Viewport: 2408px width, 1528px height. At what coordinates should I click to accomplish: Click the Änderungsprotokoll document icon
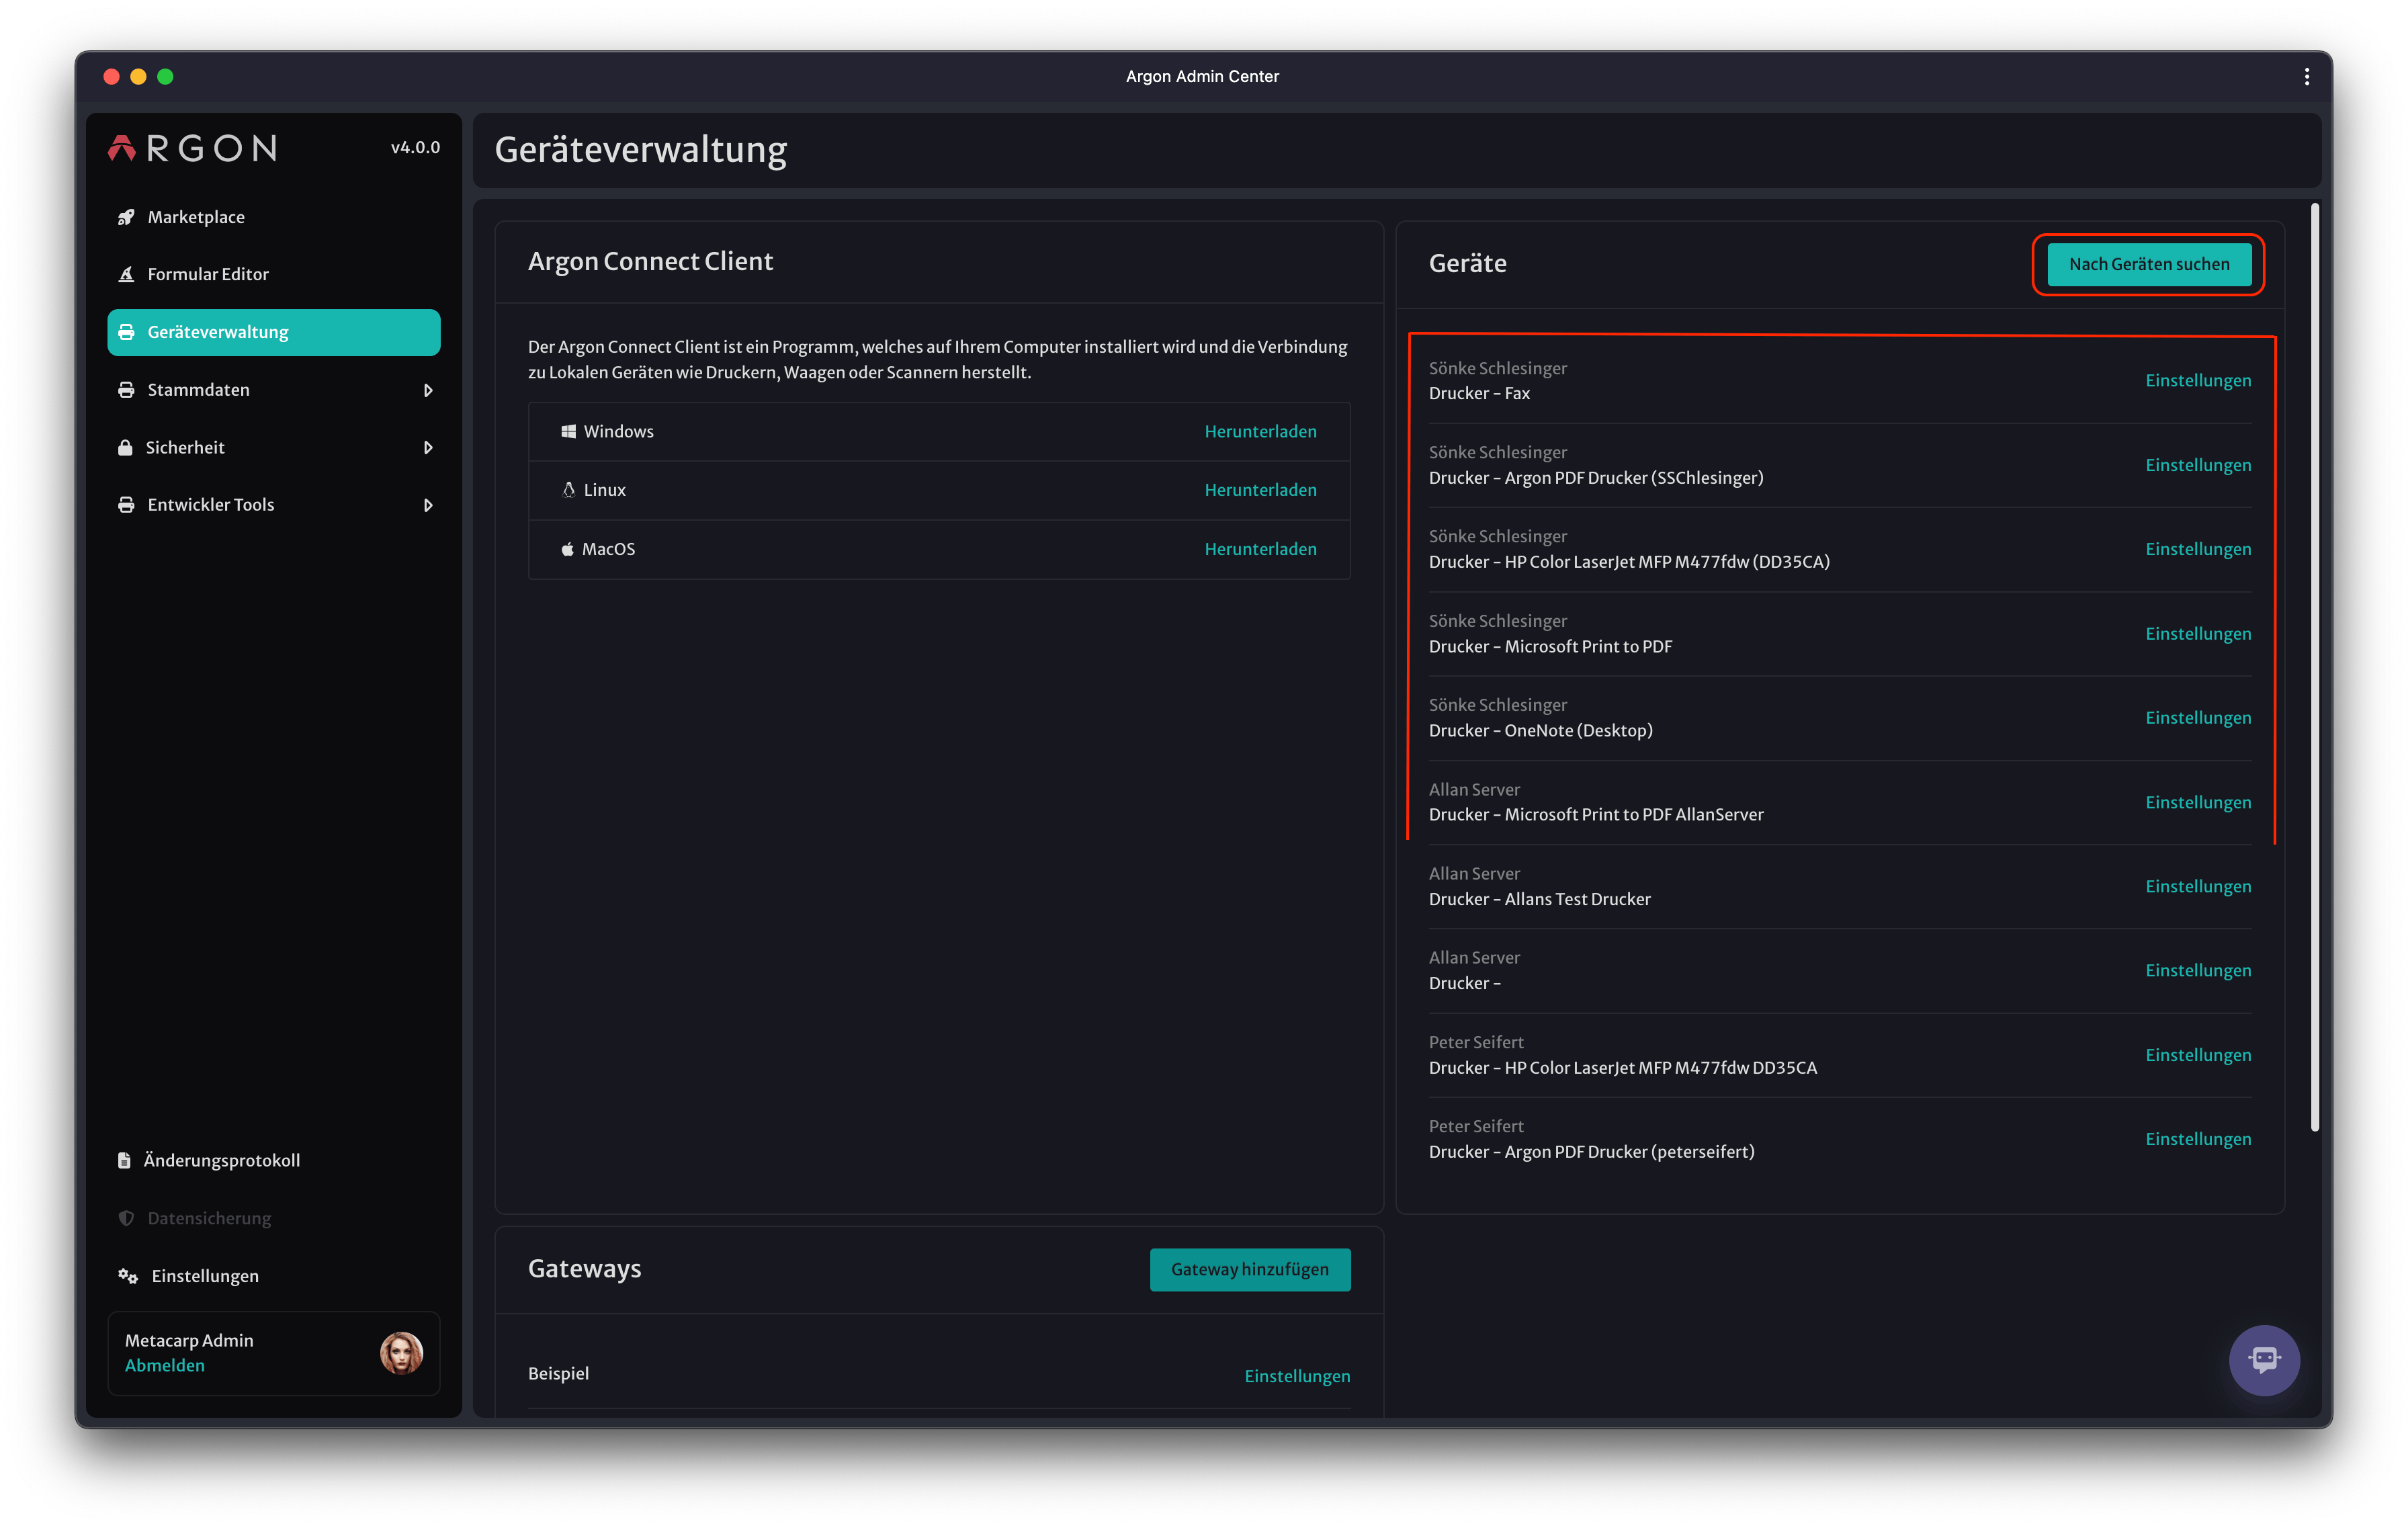coord(124,1160)
